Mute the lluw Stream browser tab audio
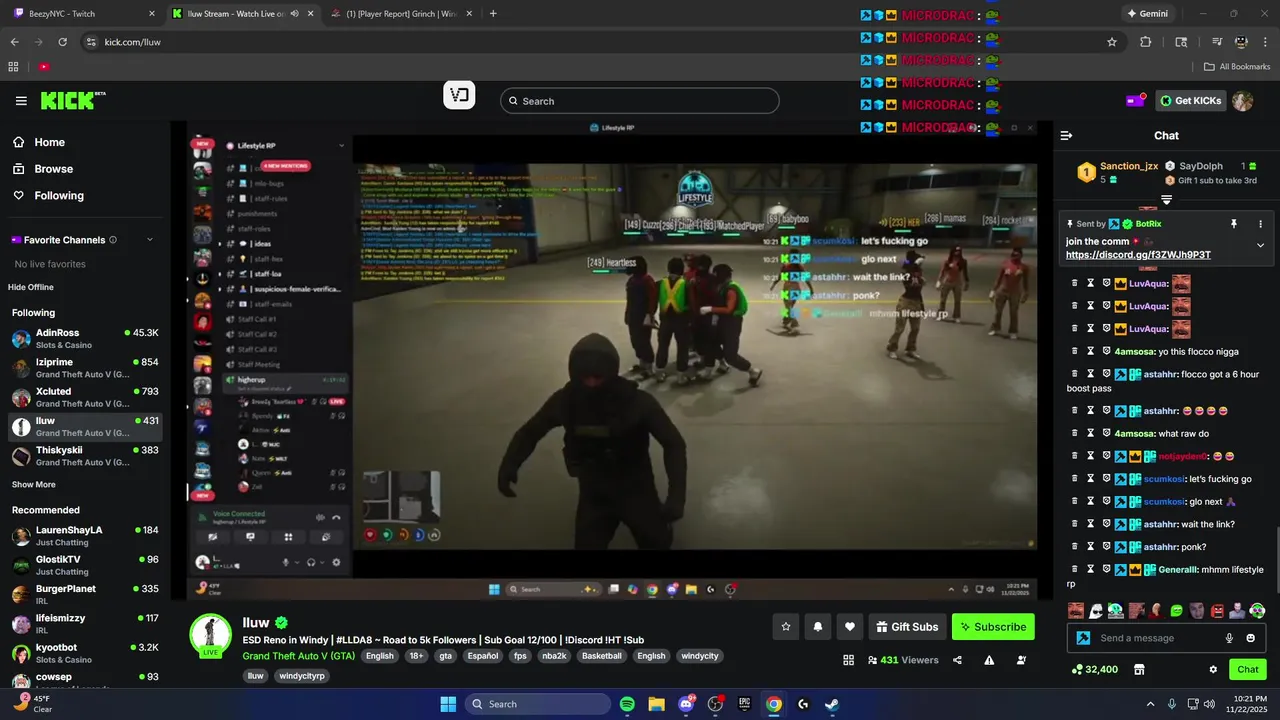The height and width of the screenshot is (720, 1280). pos(294,14)
